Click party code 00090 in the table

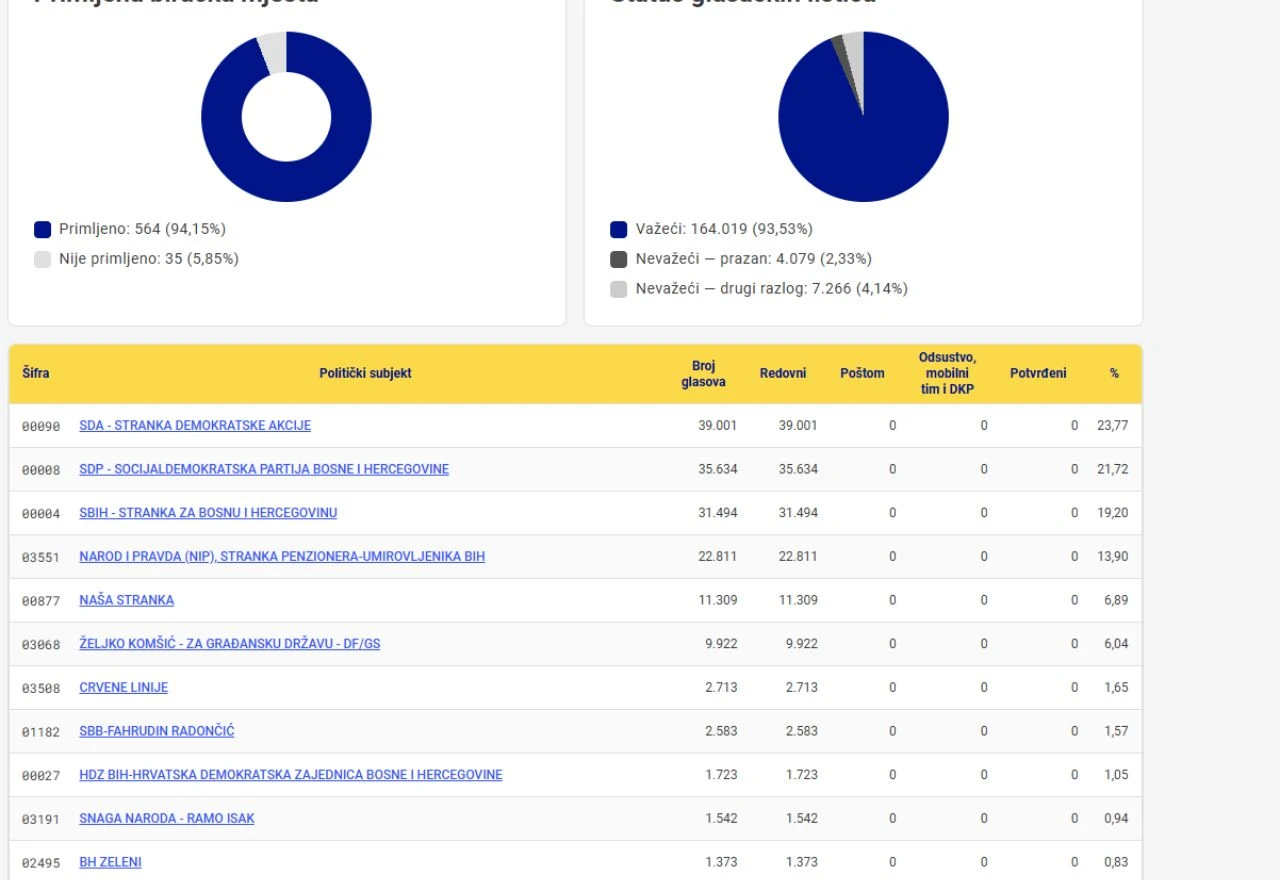click(x=41, y=426)
